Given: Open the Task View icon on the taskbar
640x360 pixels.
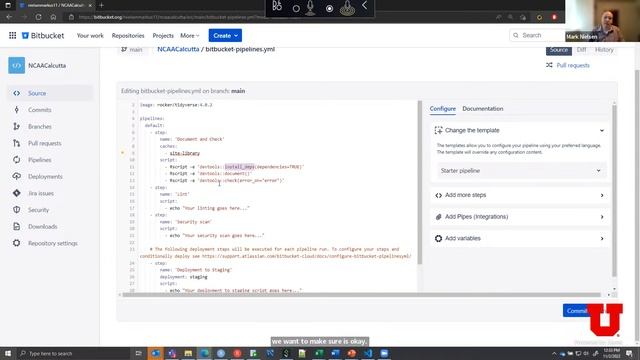Looking at the screenshot, I should (138, 353).
